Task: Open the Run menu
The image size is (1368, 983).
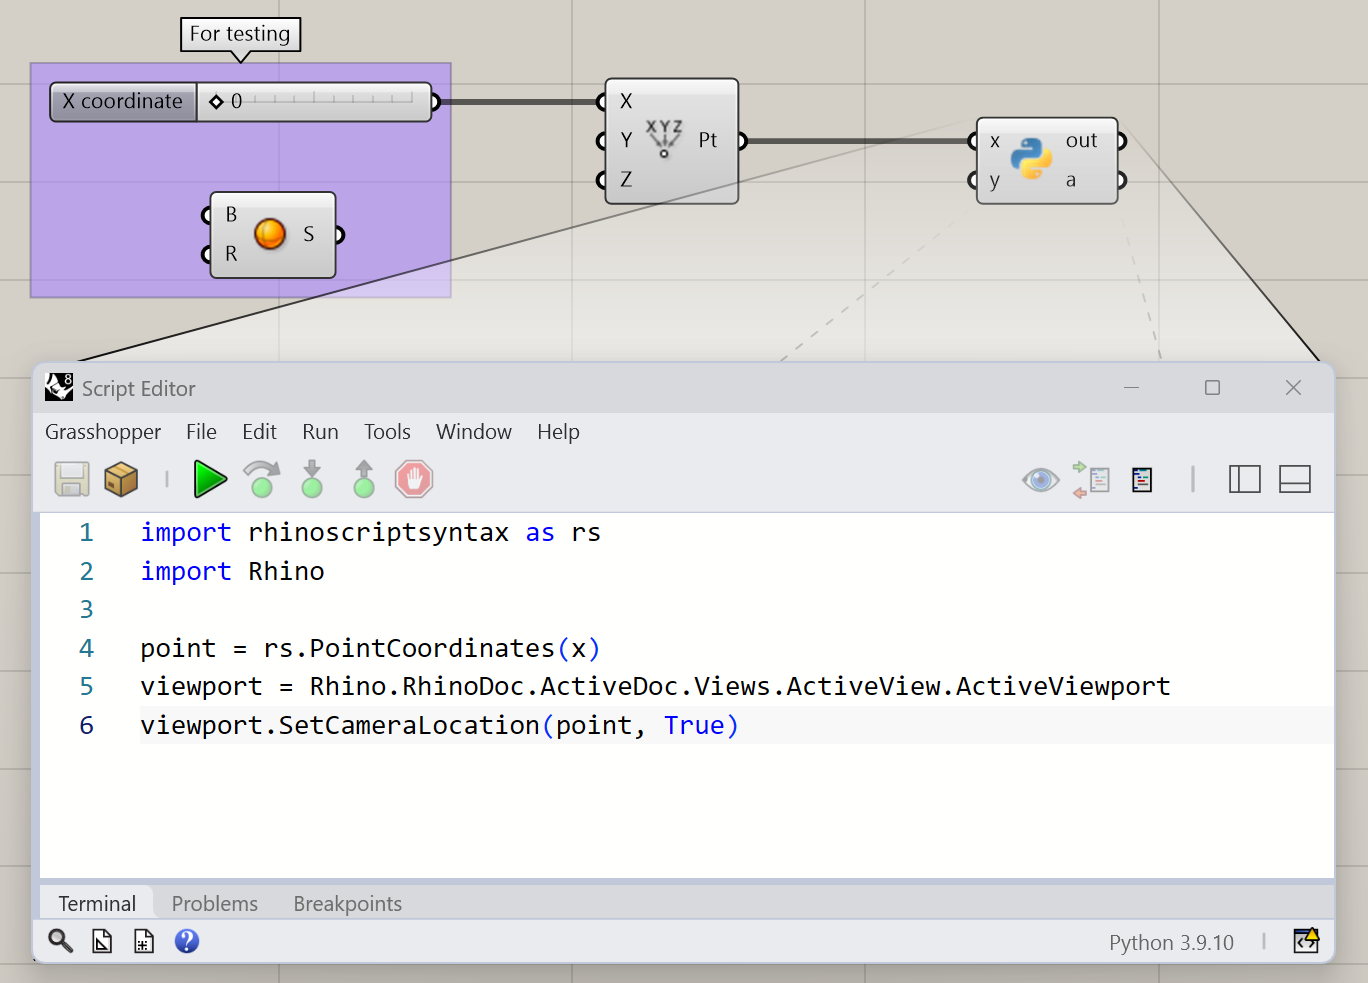Action: click(x=320, y=432)
